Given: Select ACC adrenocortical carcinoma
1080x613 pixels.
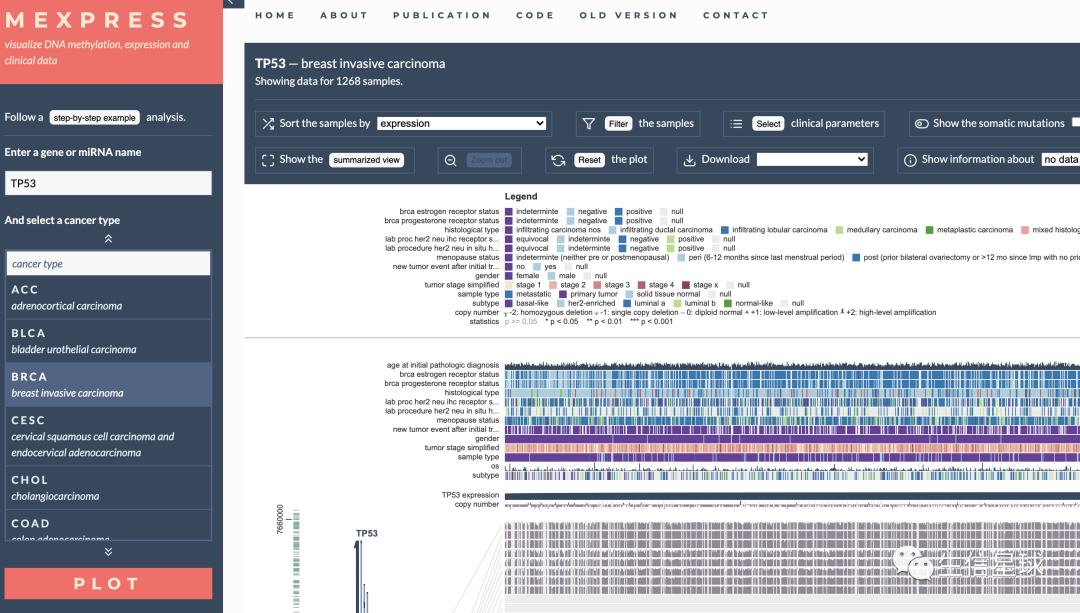Looking at the screenshot, I should pyautogui.click(x=108, y=298).
